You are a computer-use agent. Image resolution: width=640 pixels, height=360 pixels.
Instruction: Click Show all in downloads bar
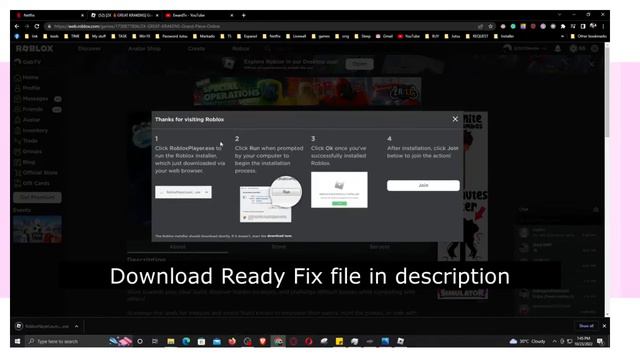(x=586, y=326)
